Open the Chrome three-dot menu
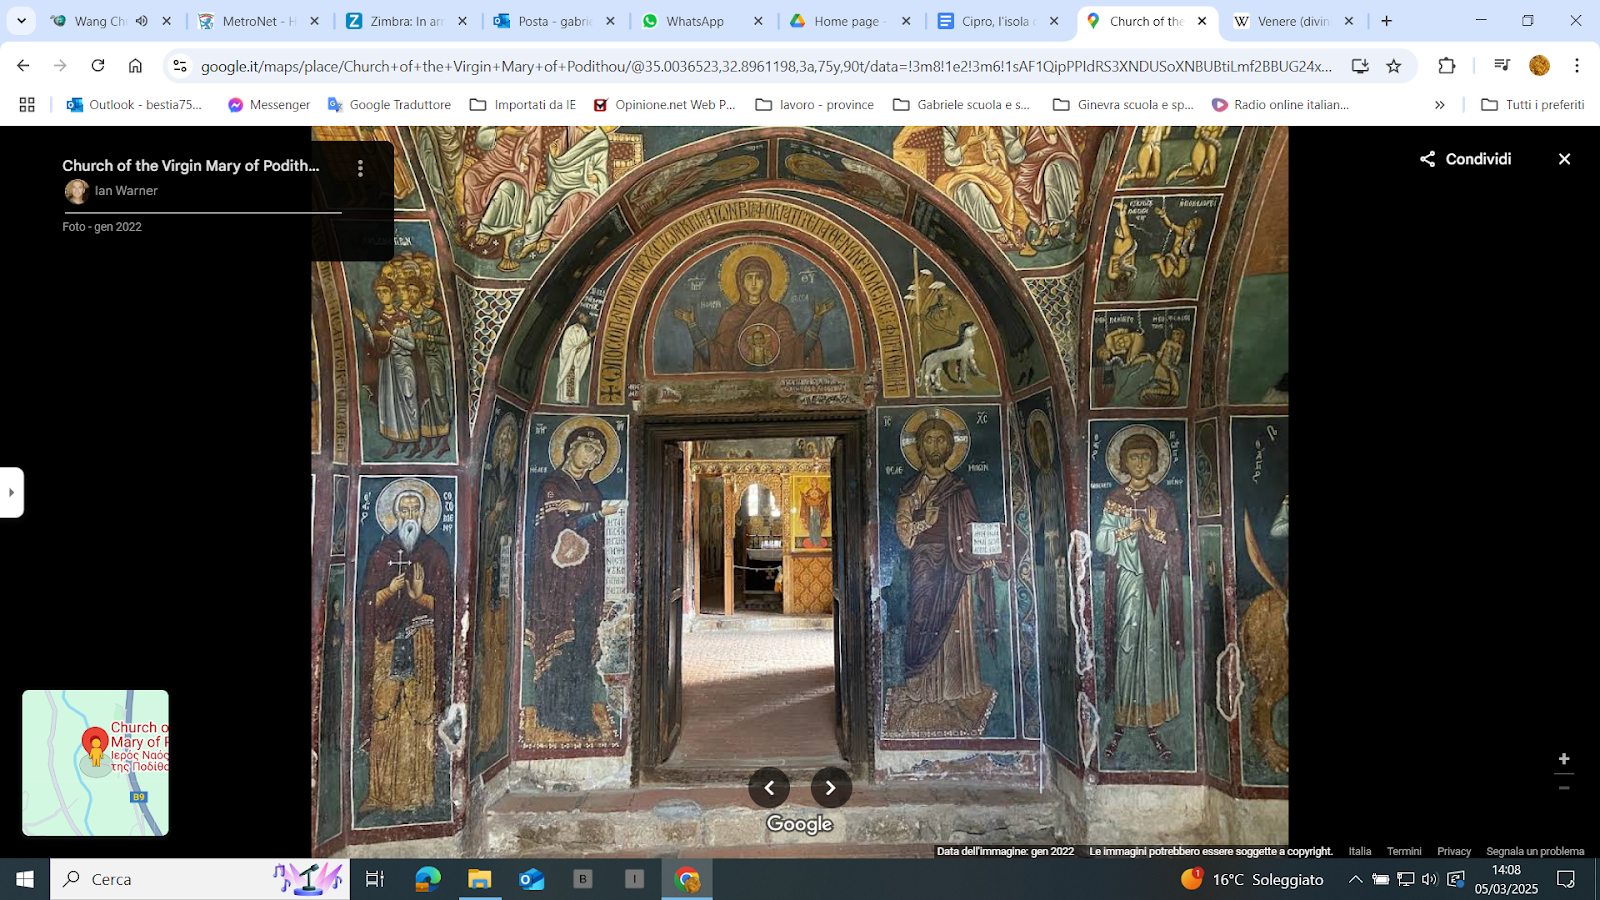Screen dimensions: 1600x900 [1577, 66]
